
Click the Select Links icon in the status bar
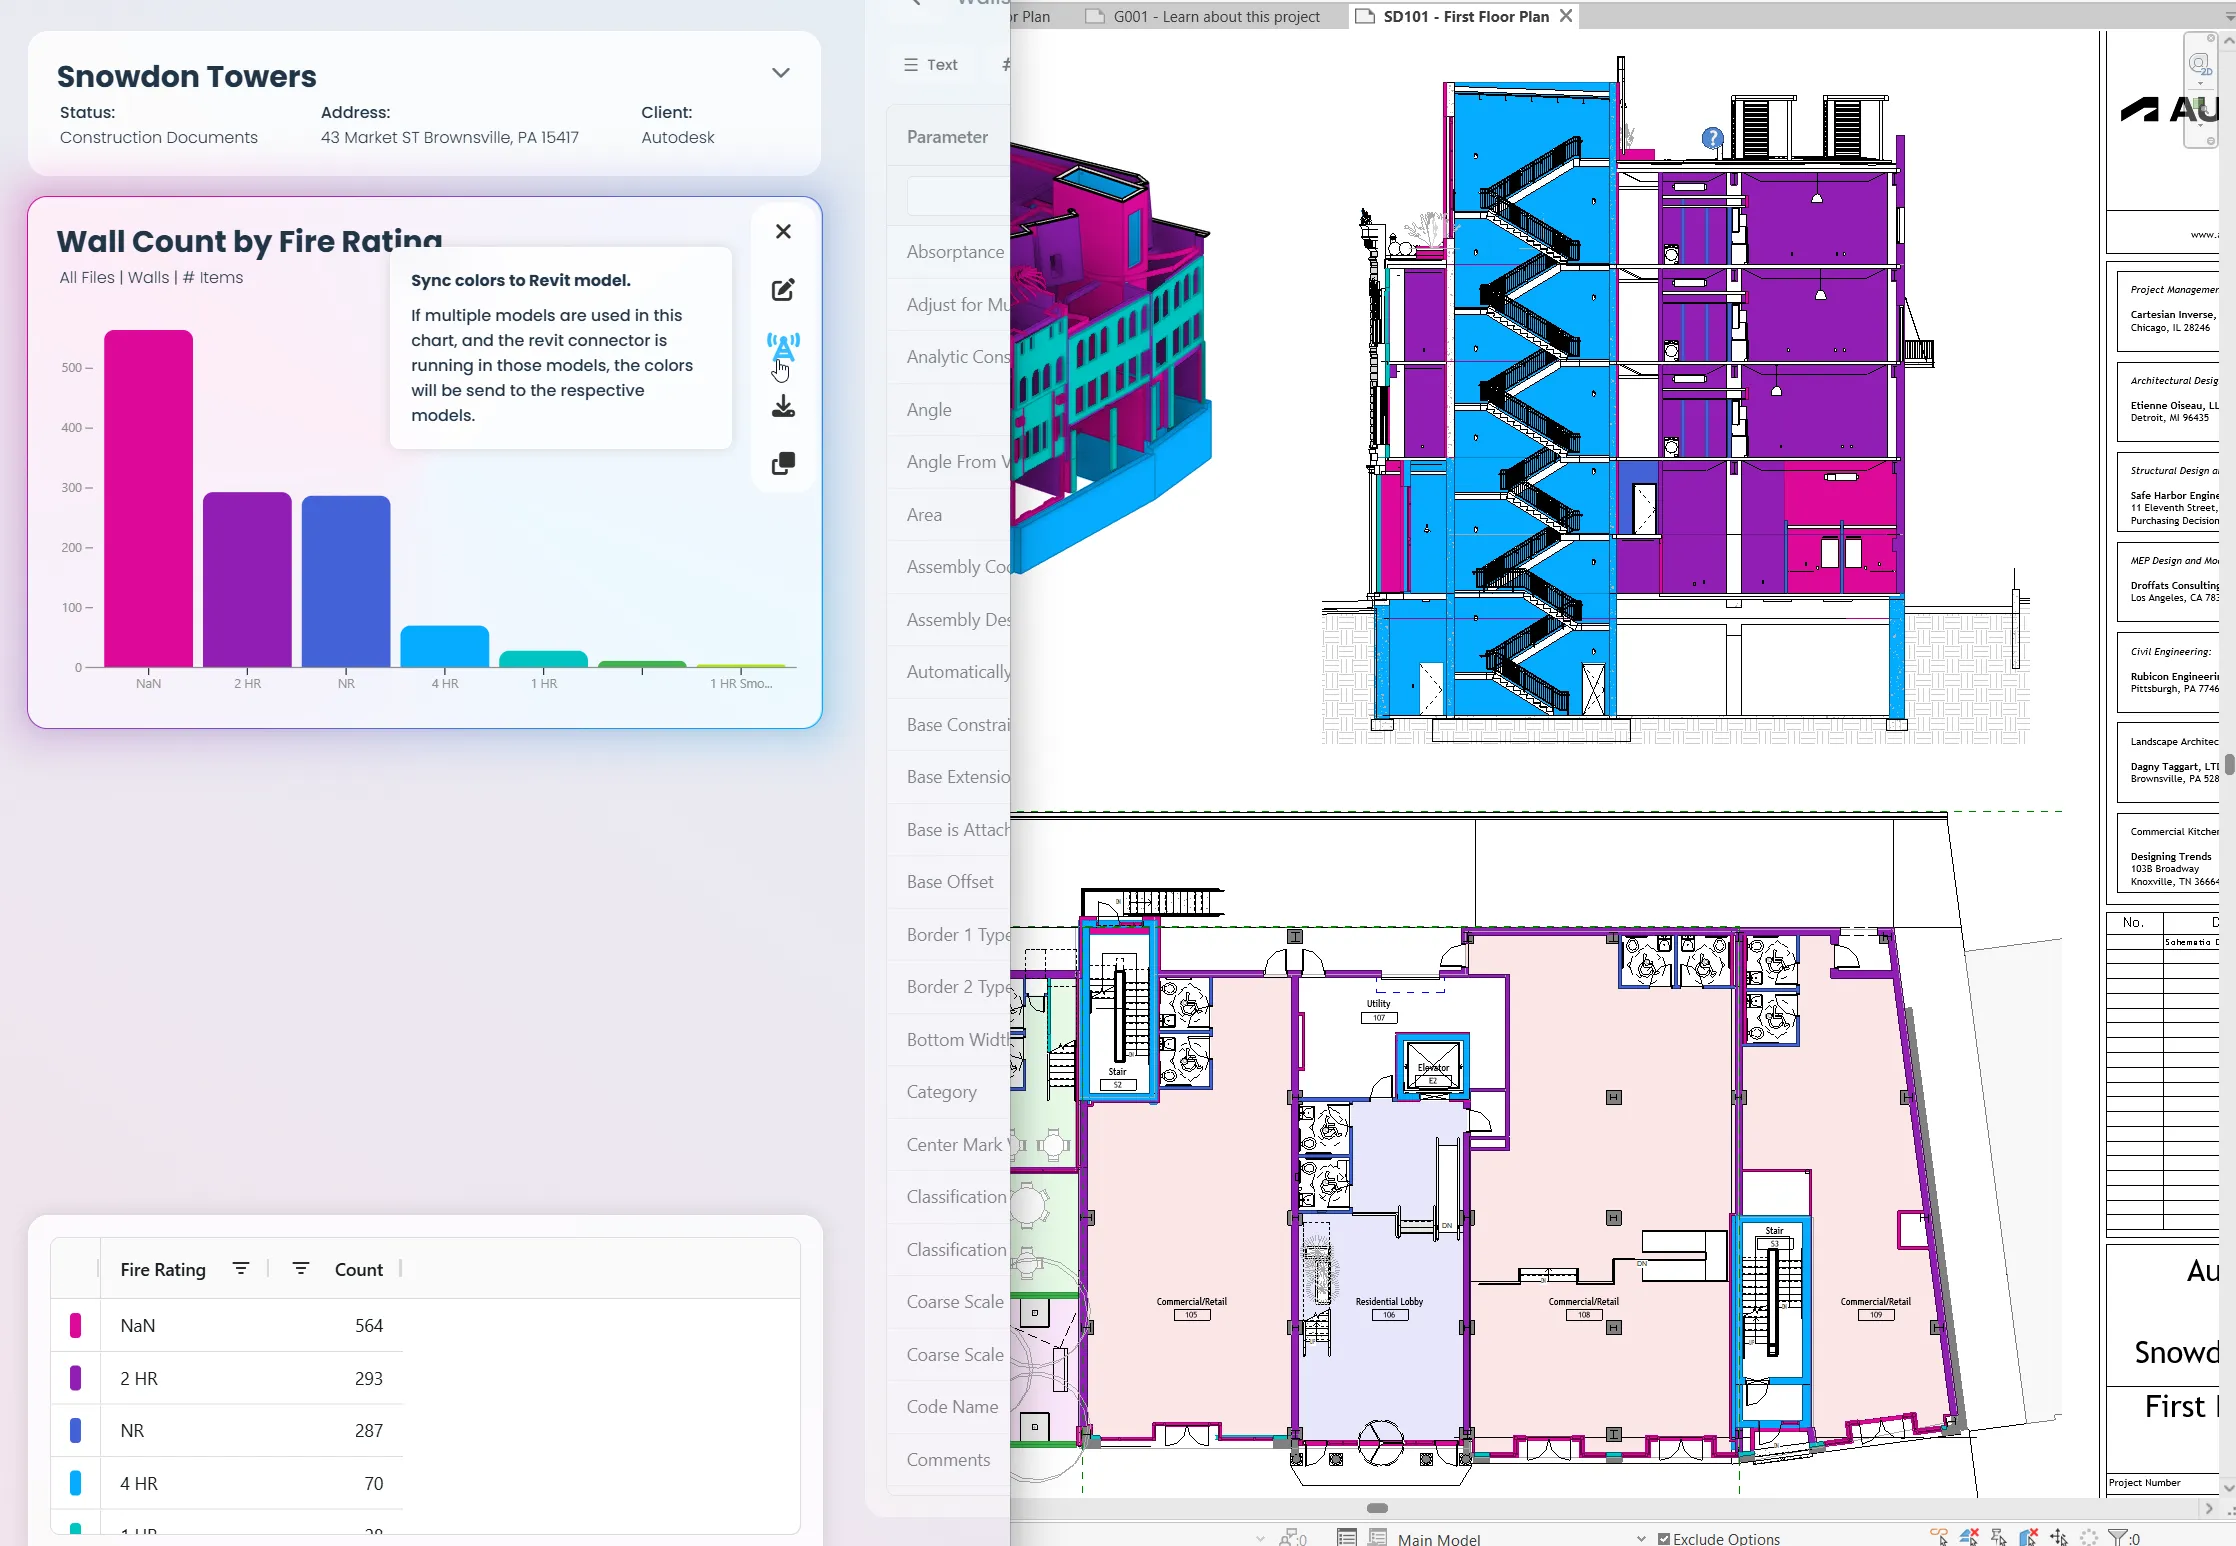point(1938,1537)
